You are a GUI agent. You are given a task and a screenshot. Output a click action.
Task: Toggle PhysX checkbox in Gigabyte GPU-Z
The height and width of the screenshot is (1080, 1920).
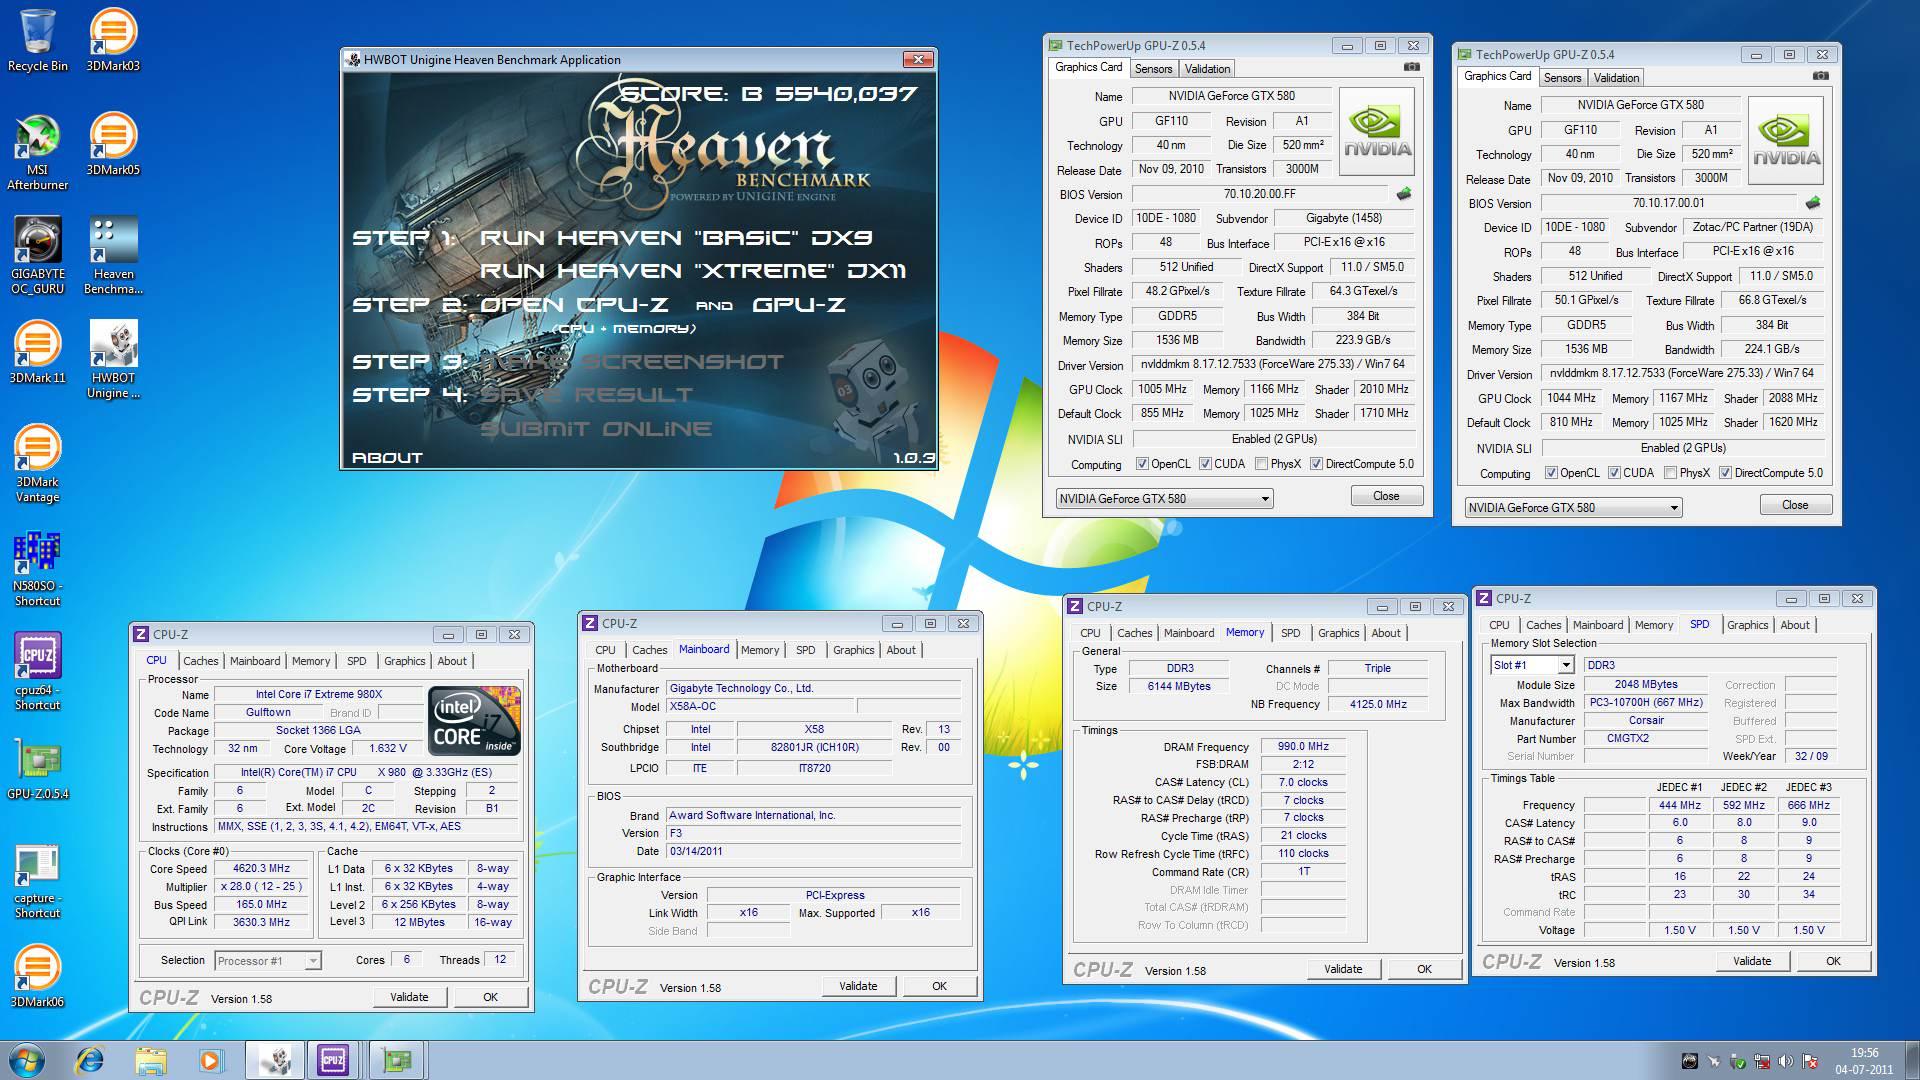(1261, 464)
